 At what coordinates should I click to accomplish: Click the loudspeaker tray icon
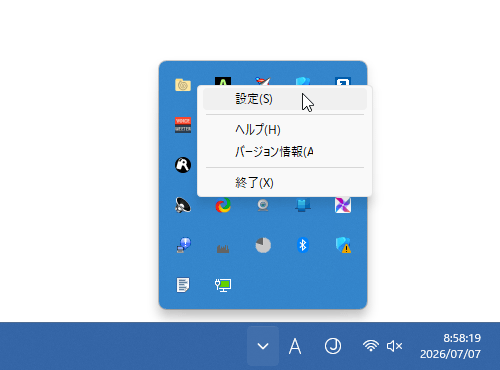[183, 205]
